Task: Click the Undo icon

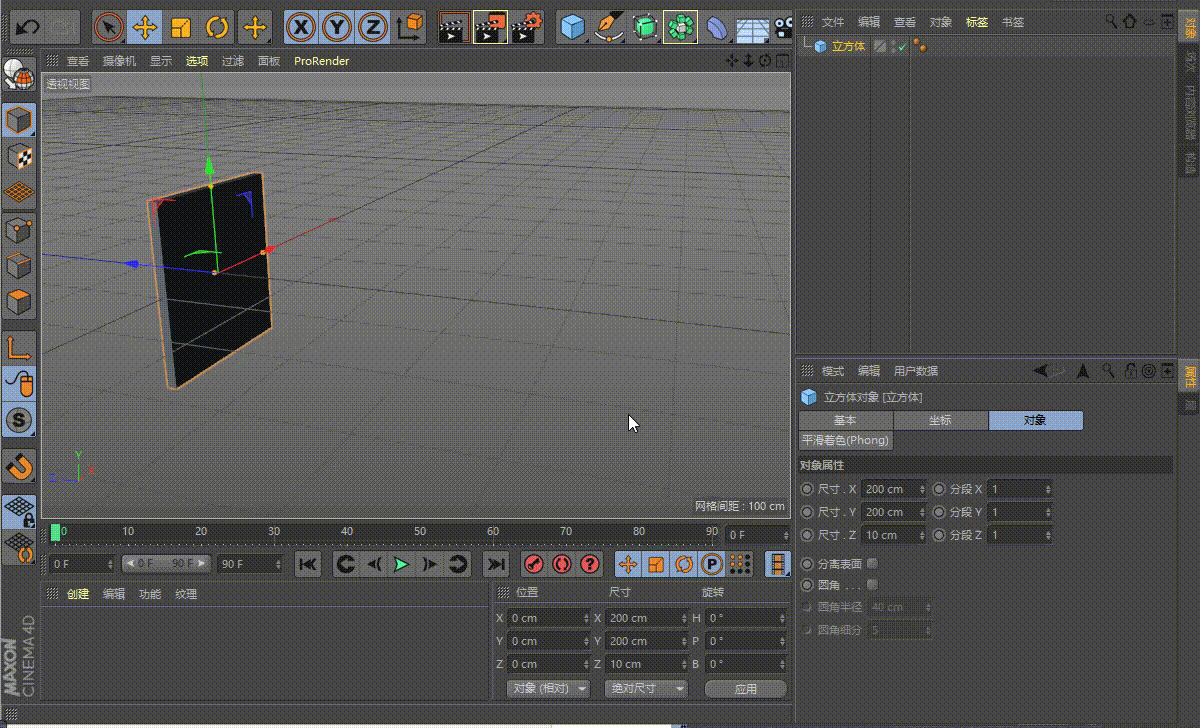Action: (x=26, y=27)
